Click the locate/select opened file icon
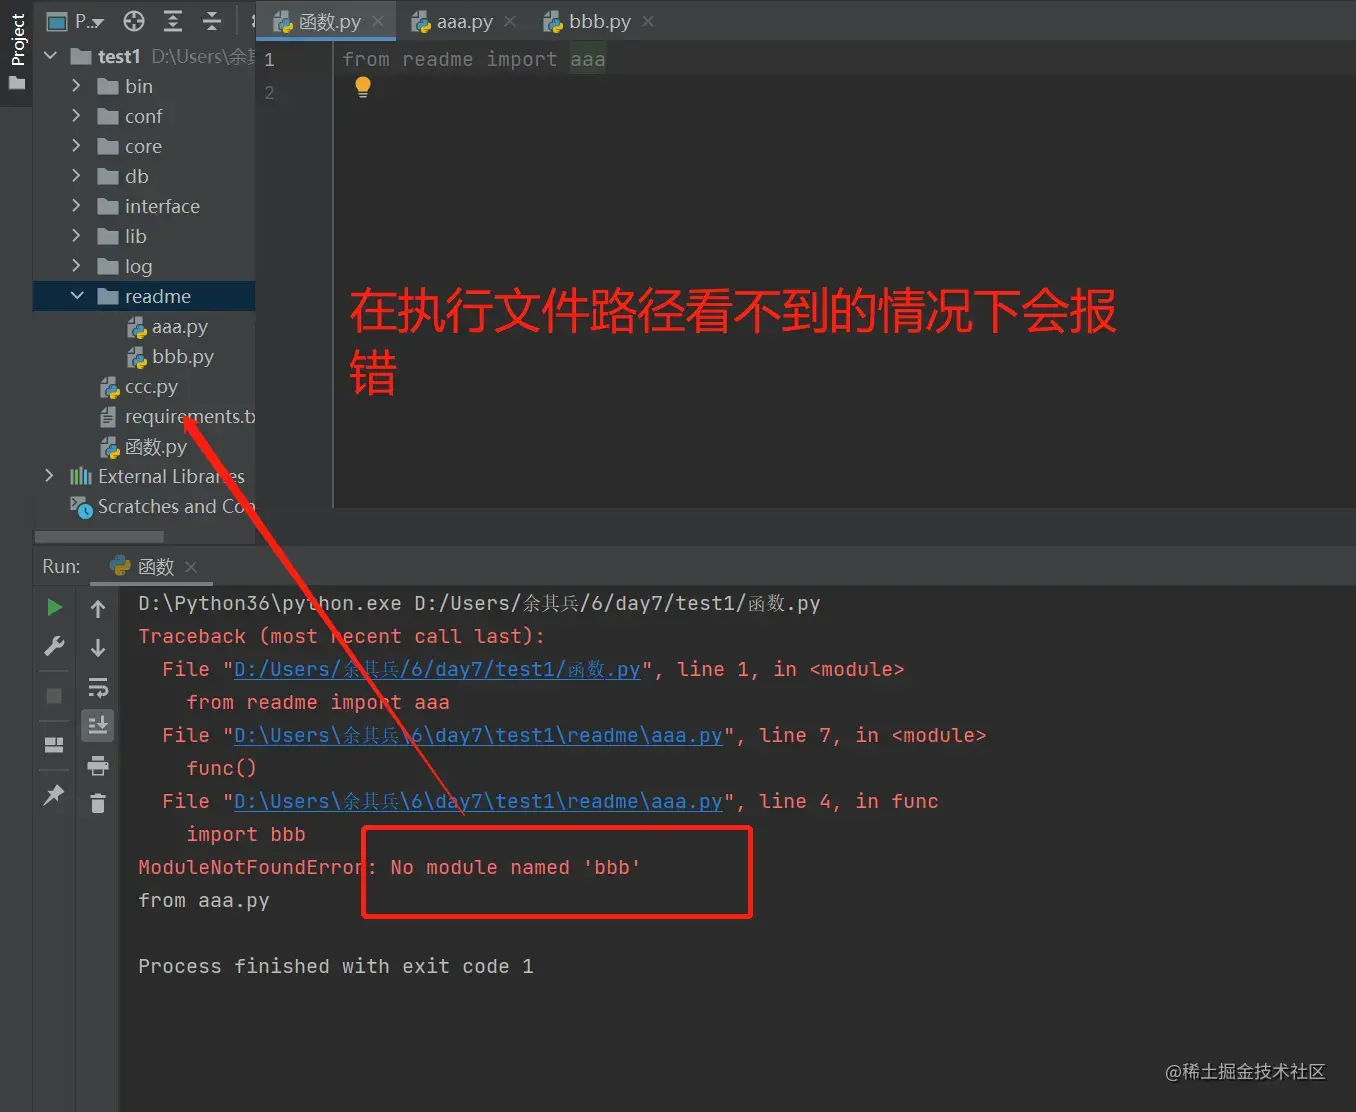 coord(134,21)
